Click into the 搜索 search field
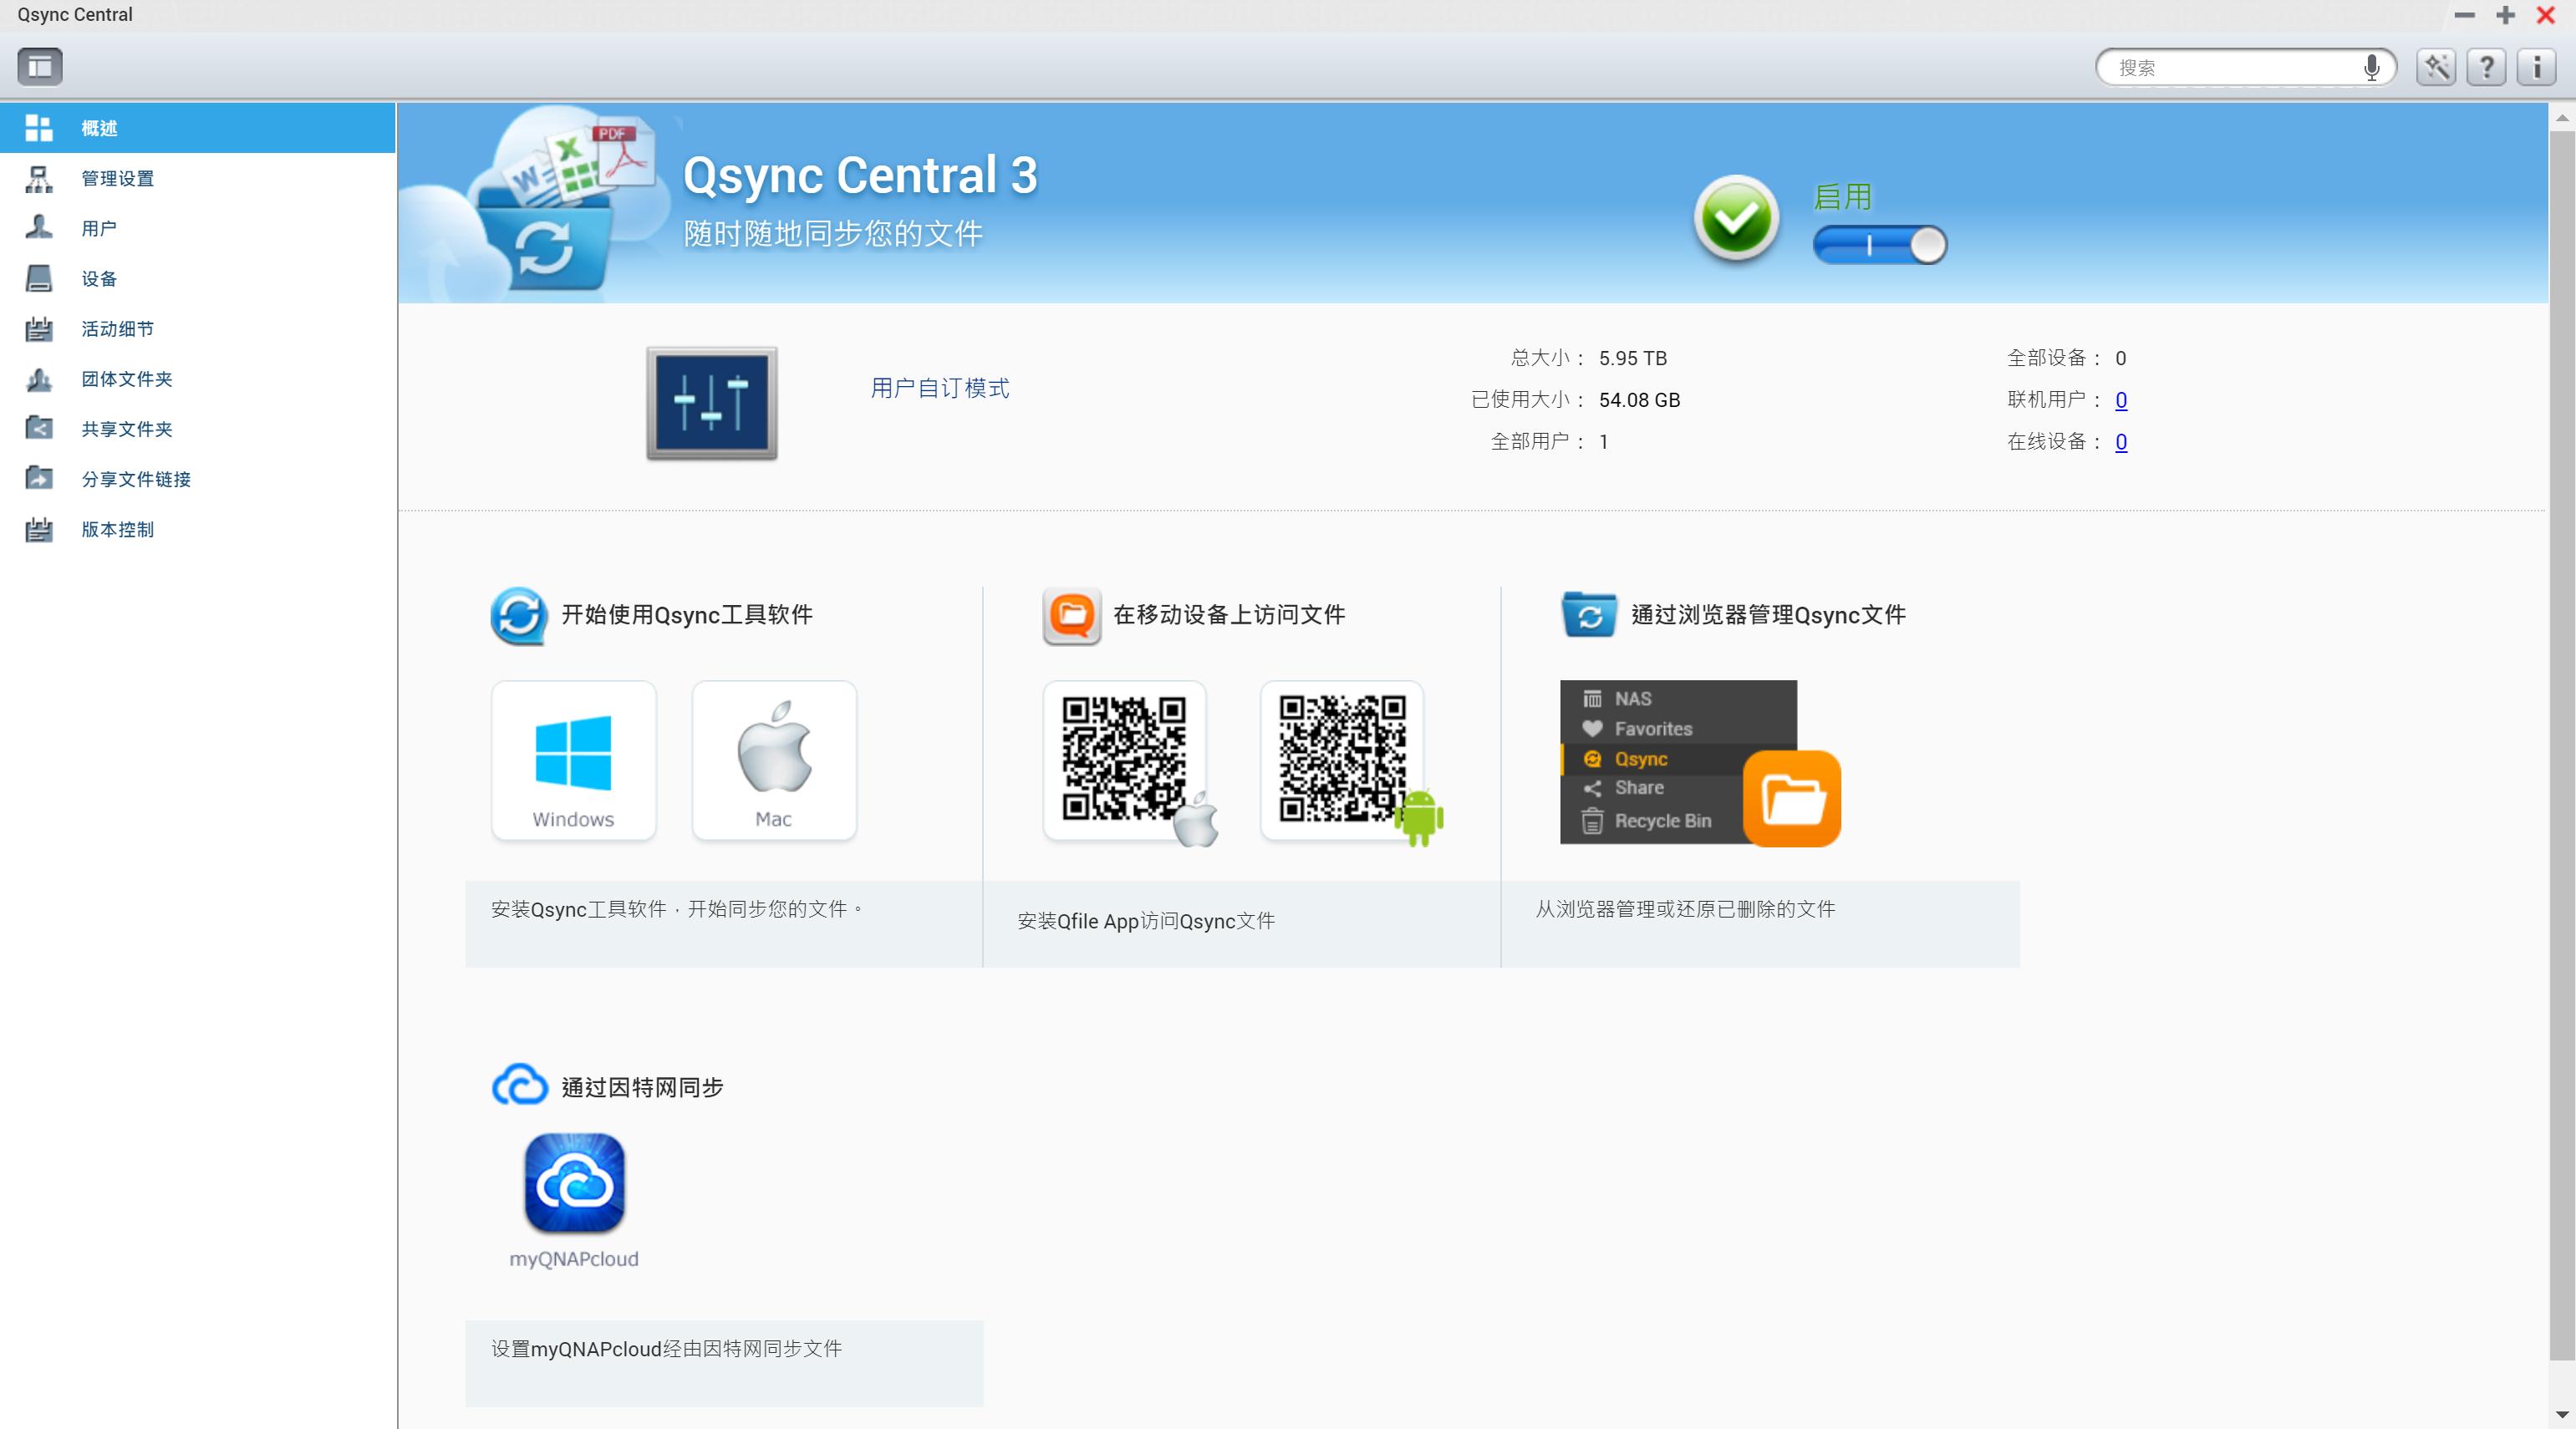Screen dimensions: 2576x1429 (2230, 67)
